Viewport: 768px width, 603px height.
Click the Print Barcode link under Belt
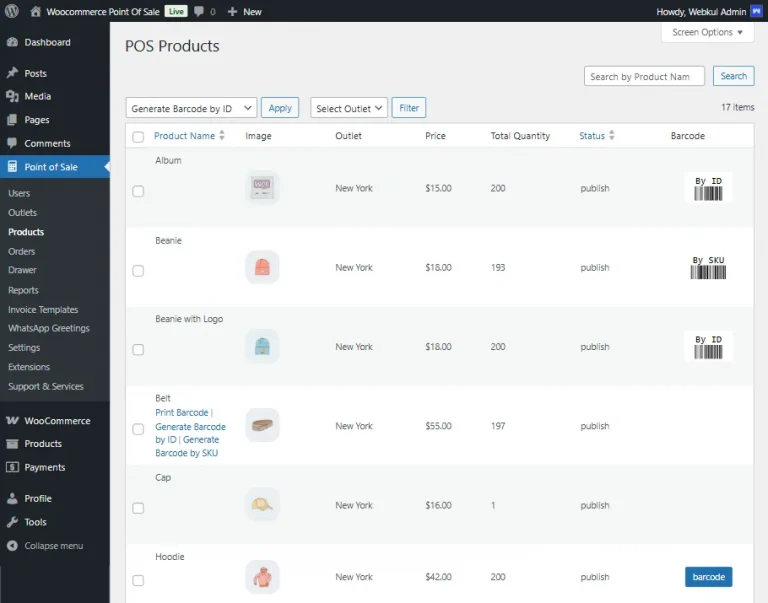click(x=182, y=412)
